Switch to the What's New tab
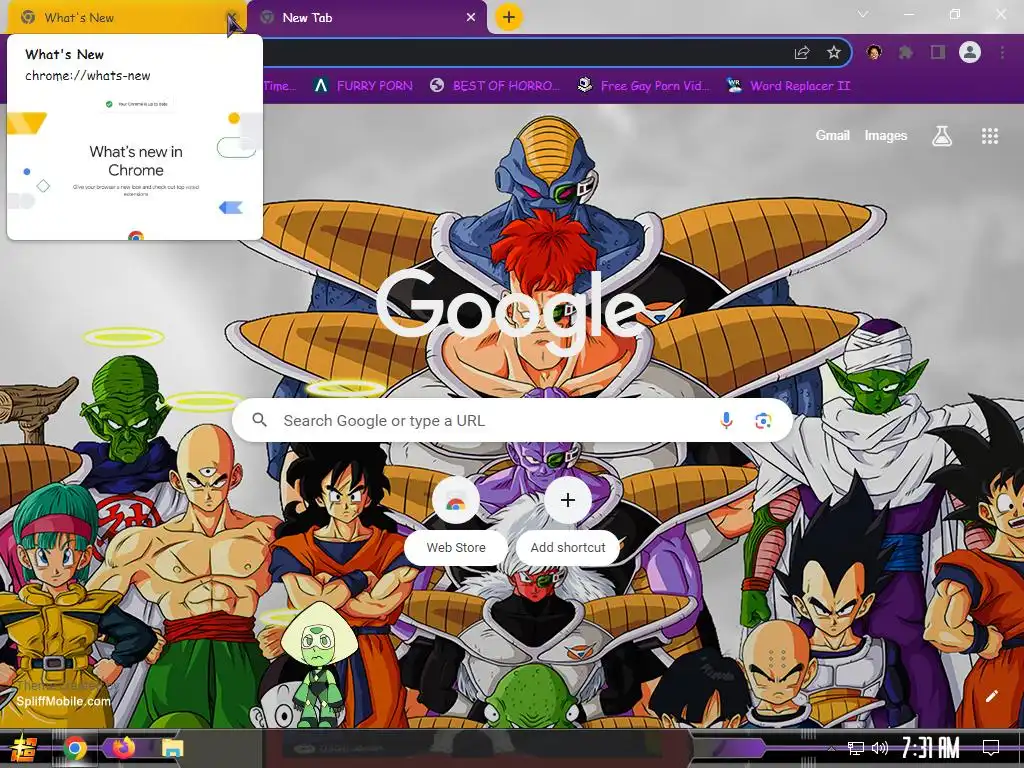The image size is (1024, 768). [x=124, y=18]
